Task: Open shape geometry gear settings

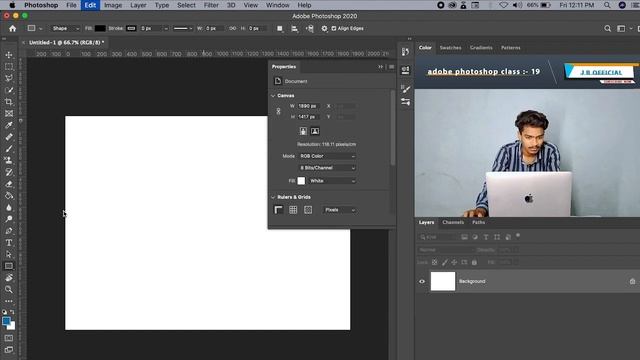Action: pos(324,29)
